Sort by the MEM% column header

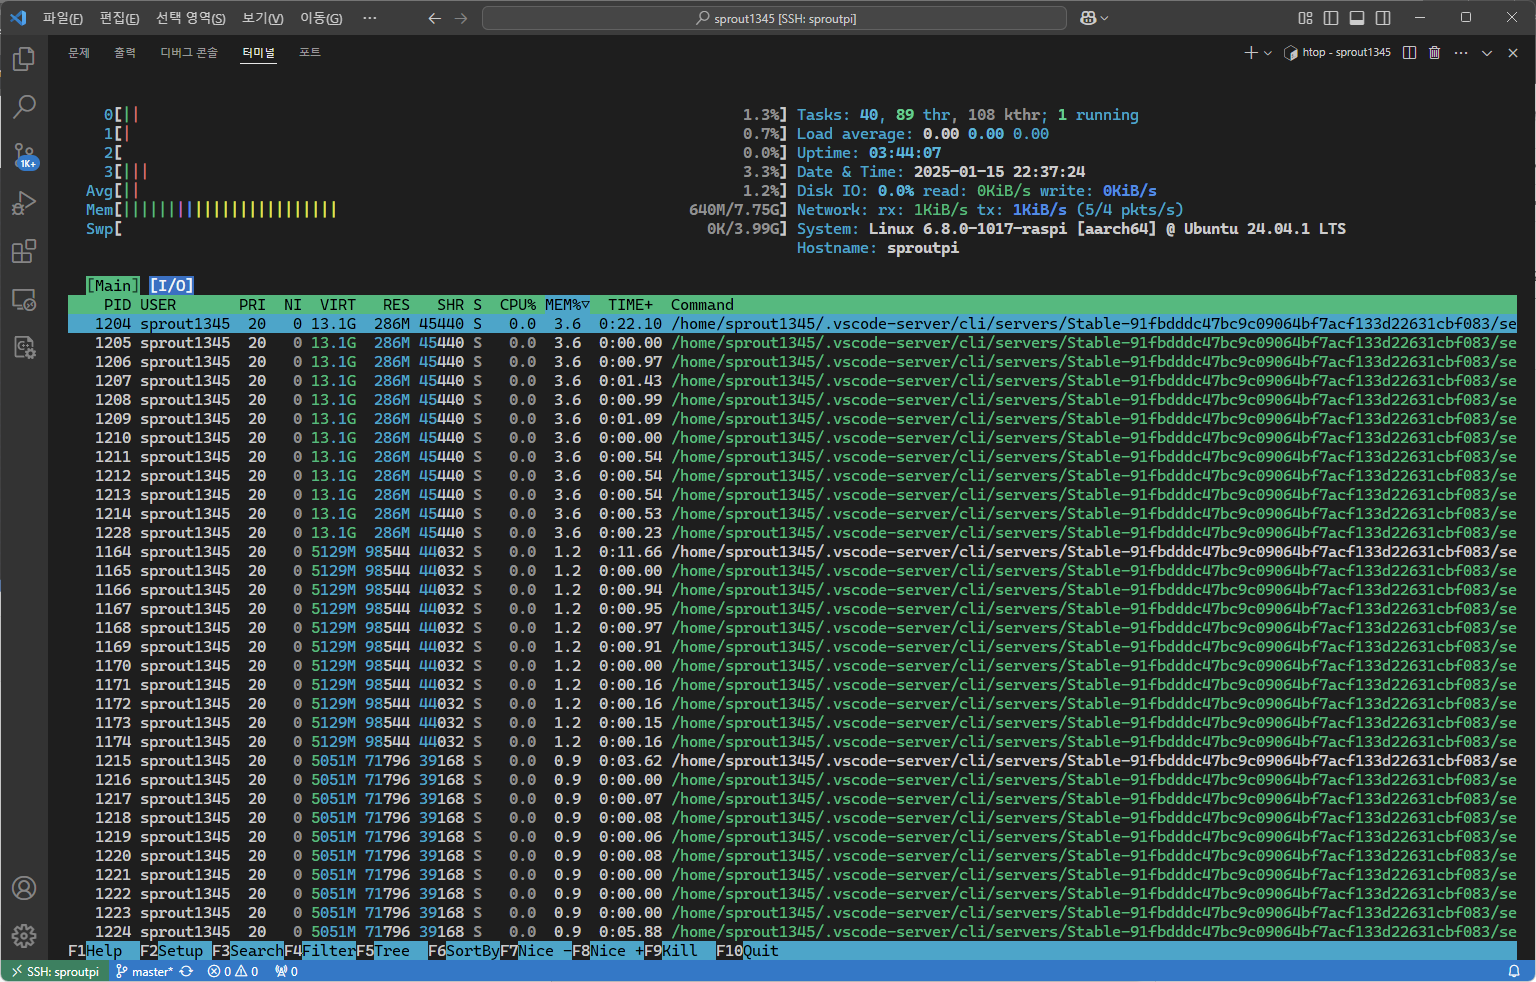(x=567, y=305)
